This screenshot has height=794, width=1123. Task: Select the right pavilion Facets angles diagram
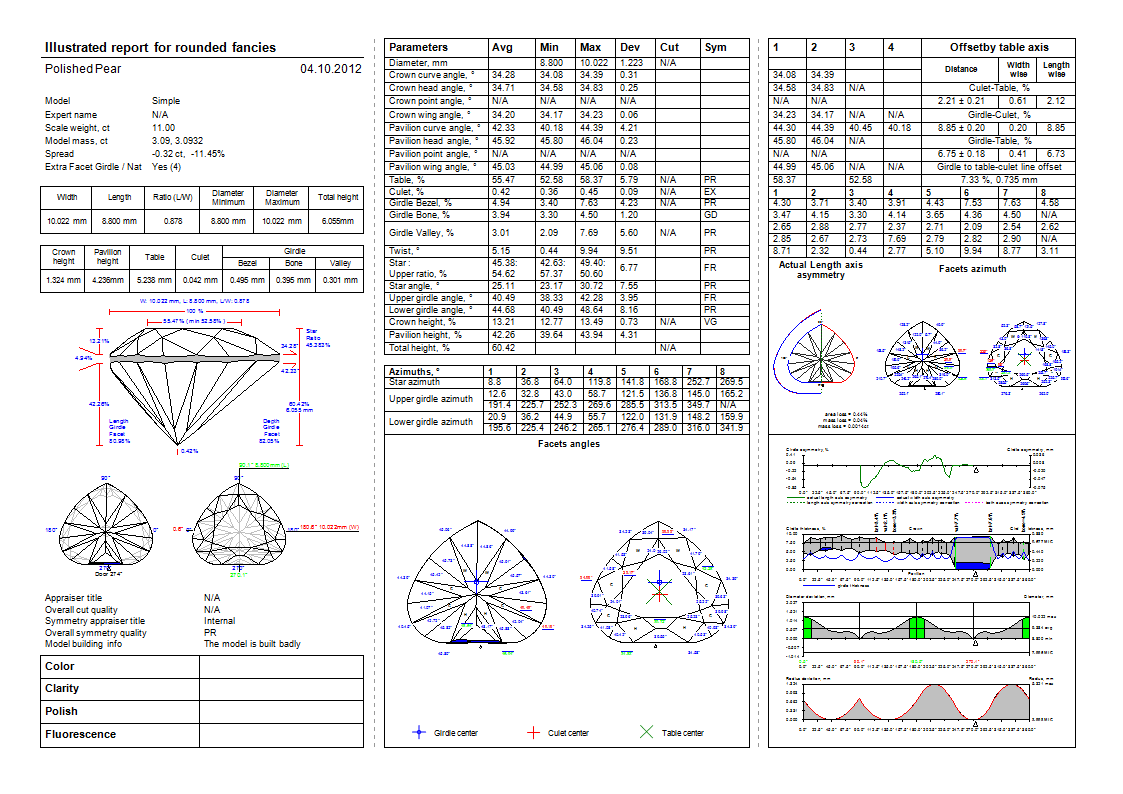click(x=657, y=582)
